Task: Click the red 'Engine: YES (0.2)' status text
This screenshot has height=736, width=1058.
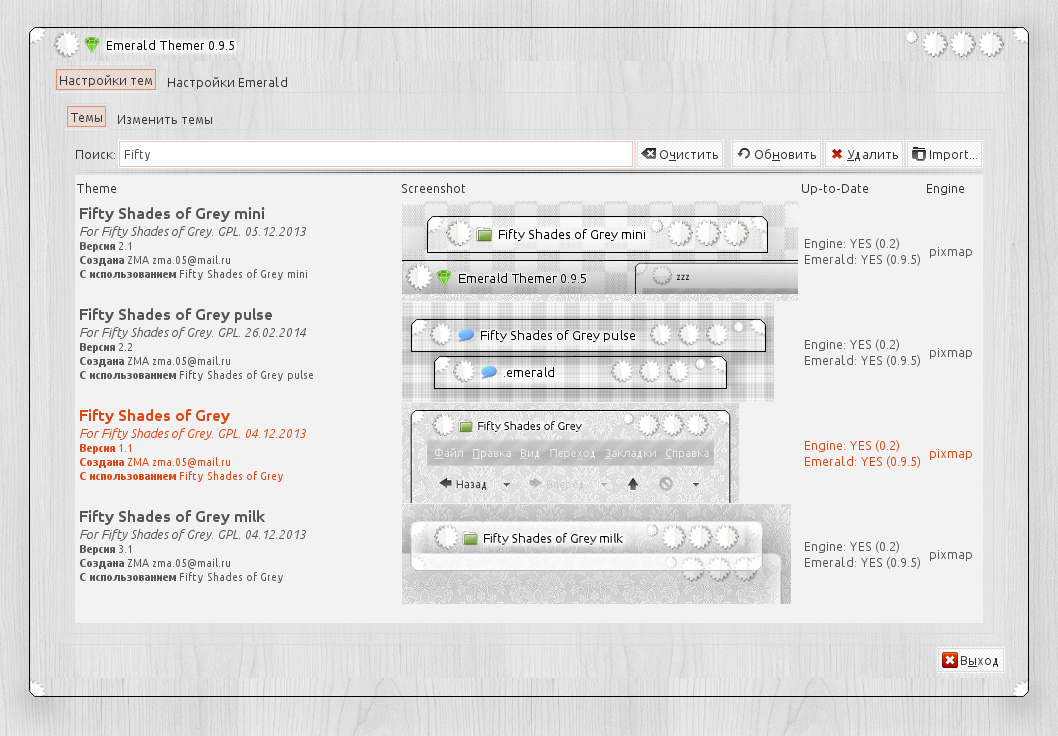Action: click(852, 446)
